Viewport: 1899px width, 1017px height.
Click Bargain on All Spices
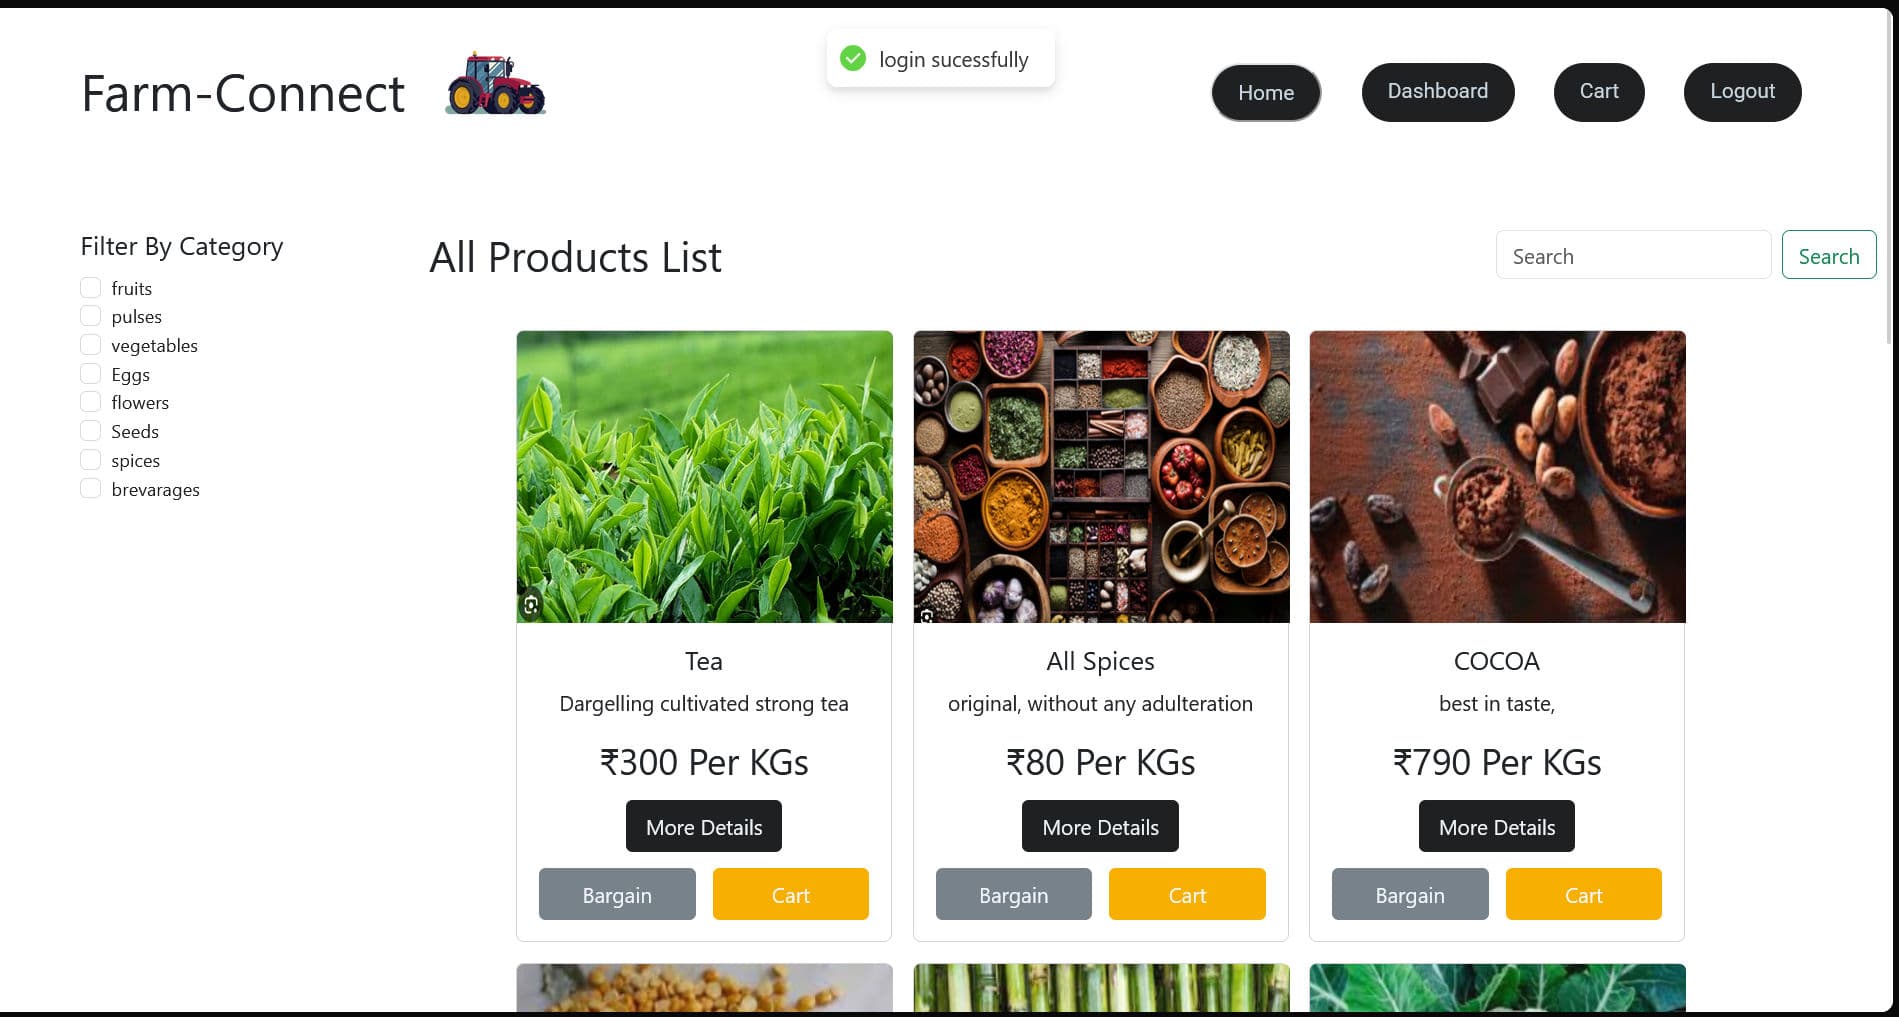[1013, 894]
